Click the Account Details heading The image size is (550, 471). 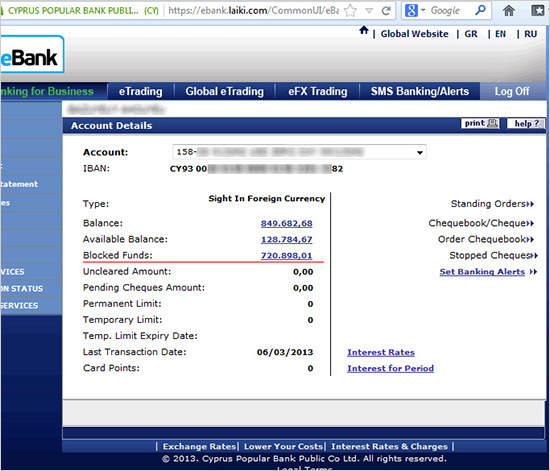pos(112,126)
